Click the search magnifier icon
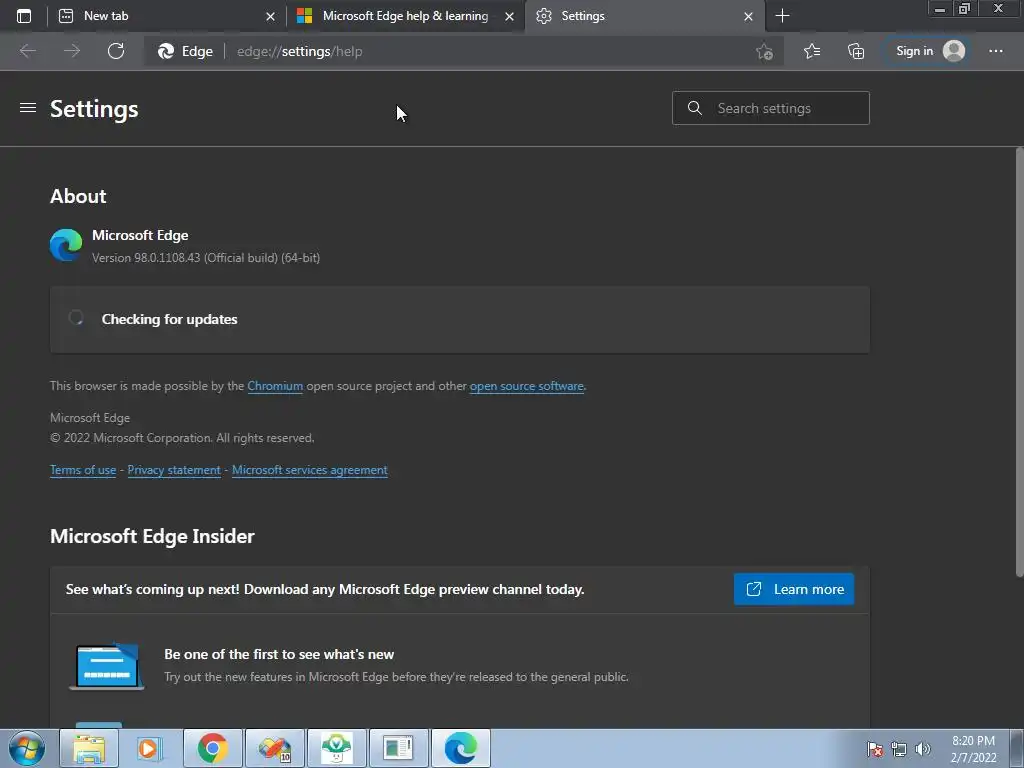Image resolution: width=1024 pixels, height=768 pixels. pos(695,108)
